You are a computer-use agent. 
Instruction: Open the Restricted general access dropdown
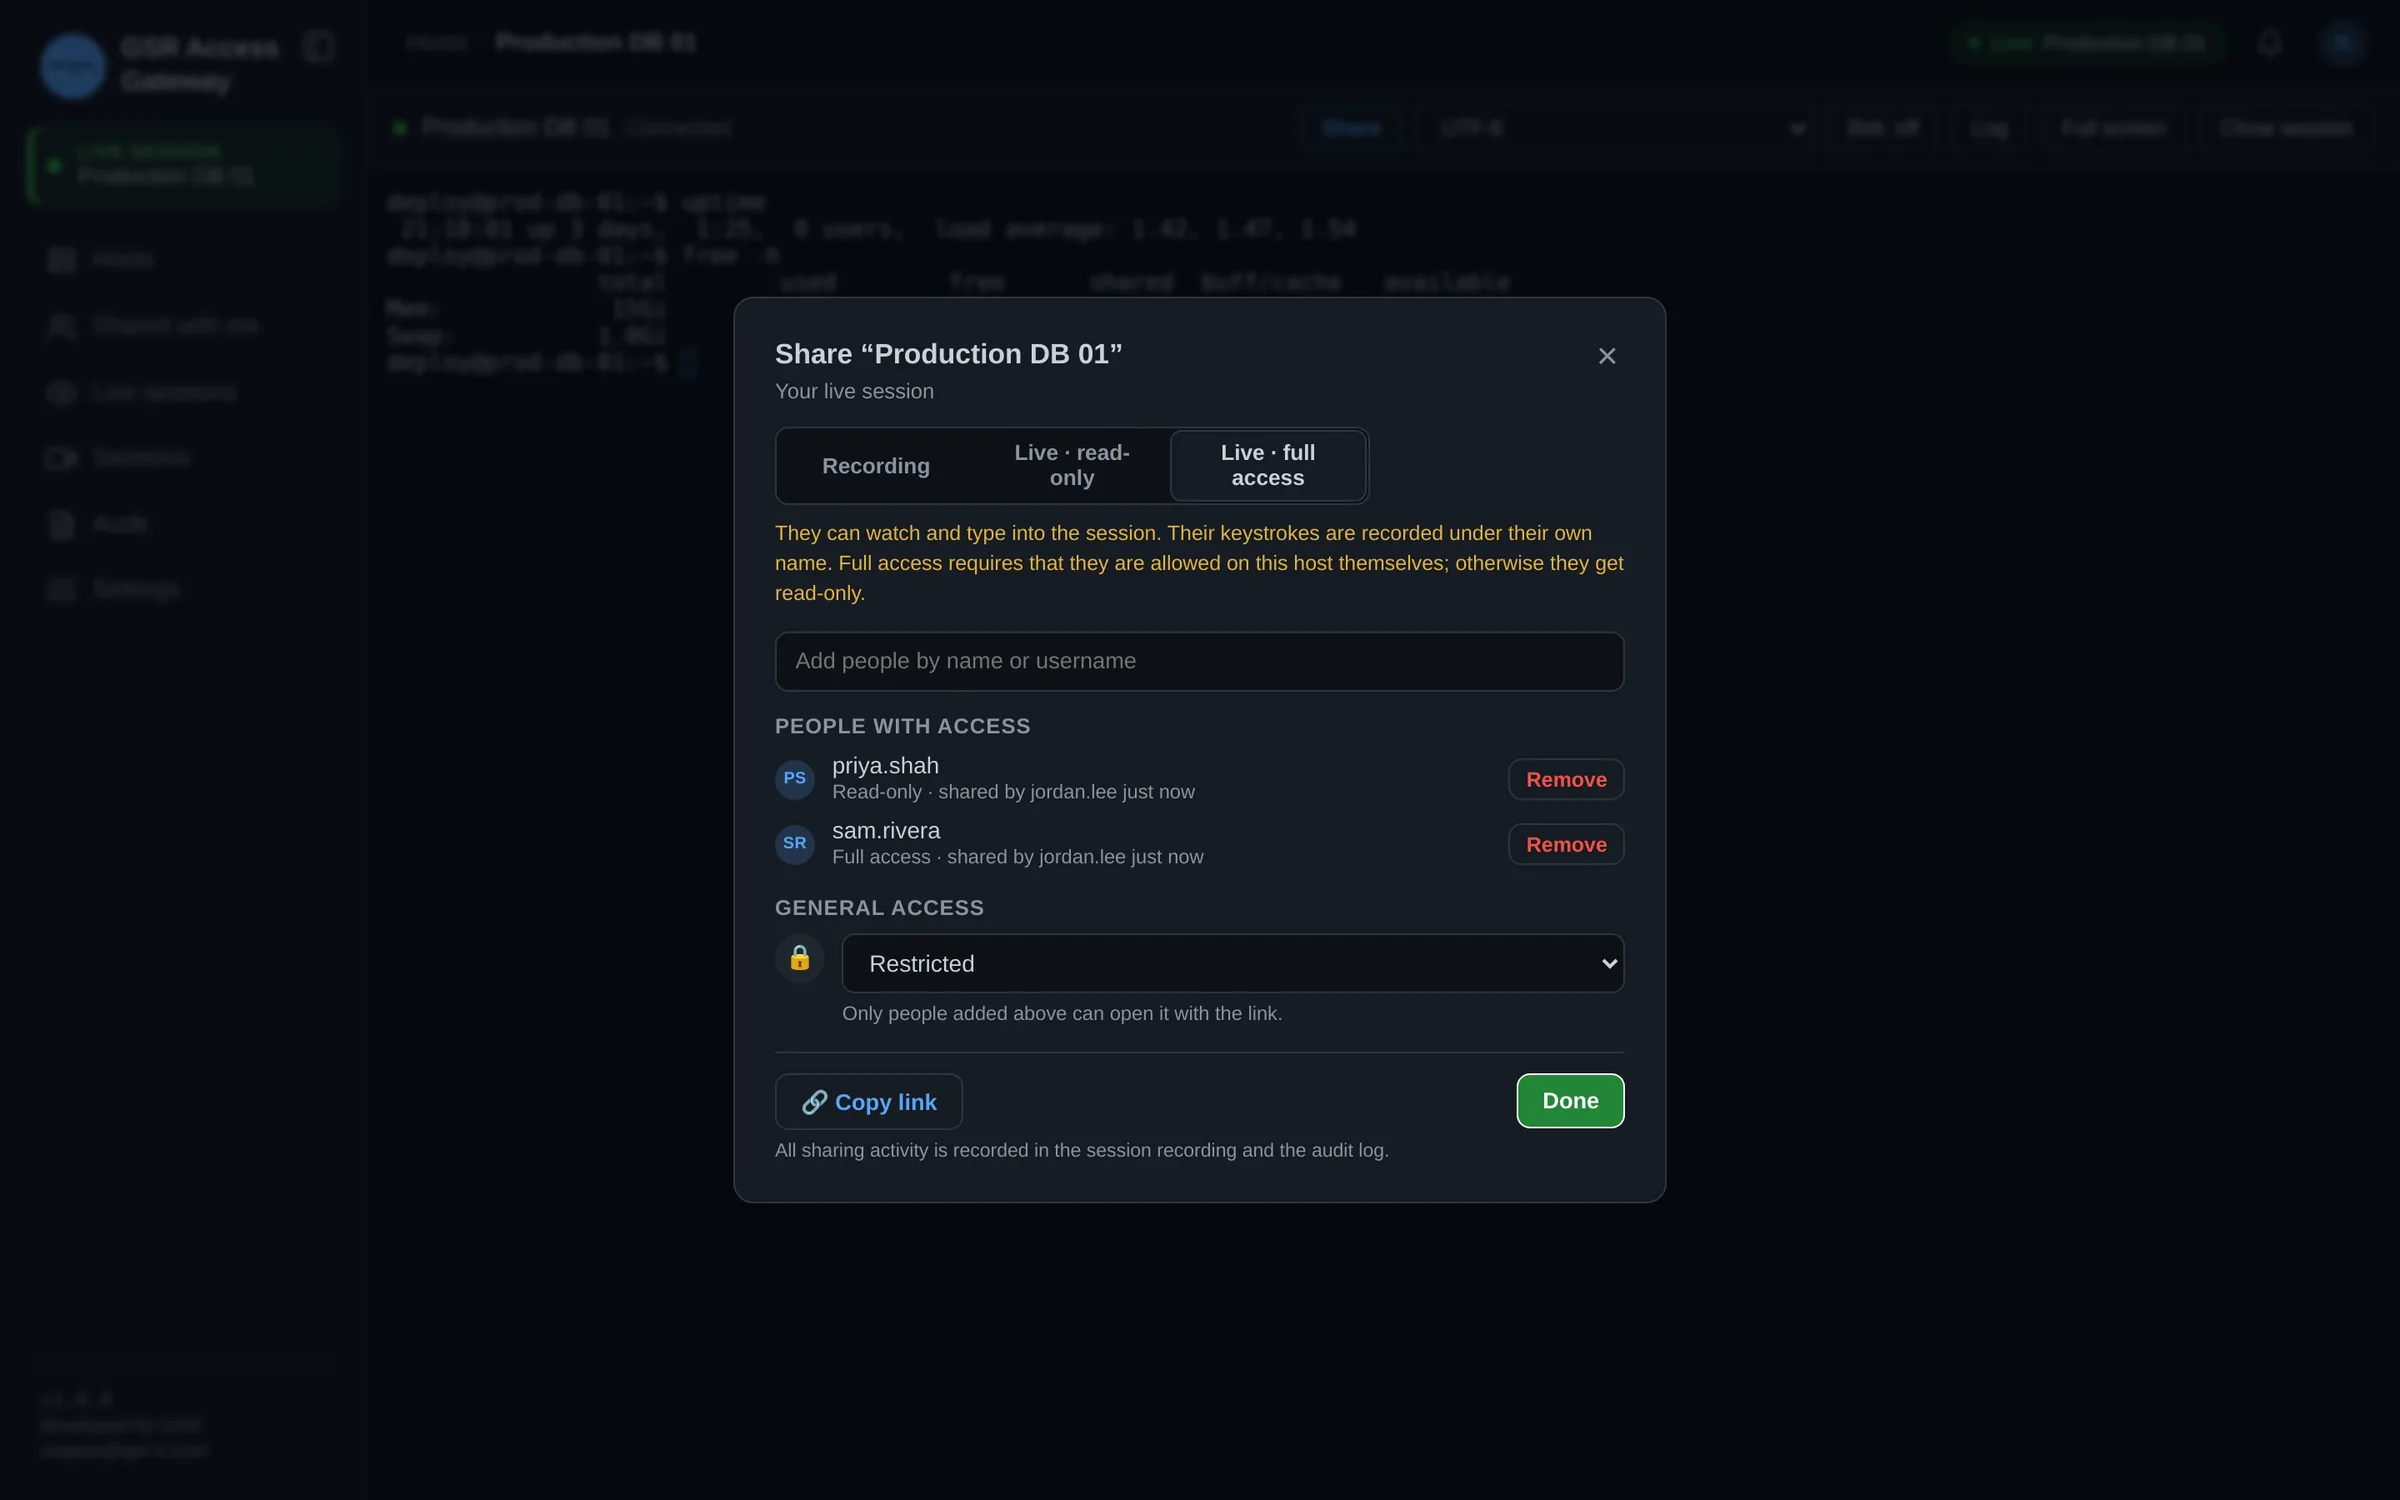(x=1232, y=963)
